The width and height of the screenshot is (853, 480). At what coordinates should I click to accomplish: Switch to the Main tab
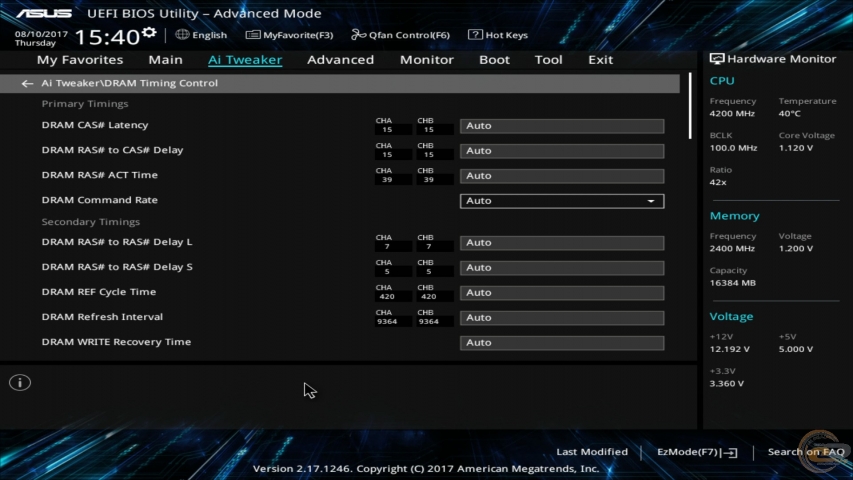coord(165,60)
